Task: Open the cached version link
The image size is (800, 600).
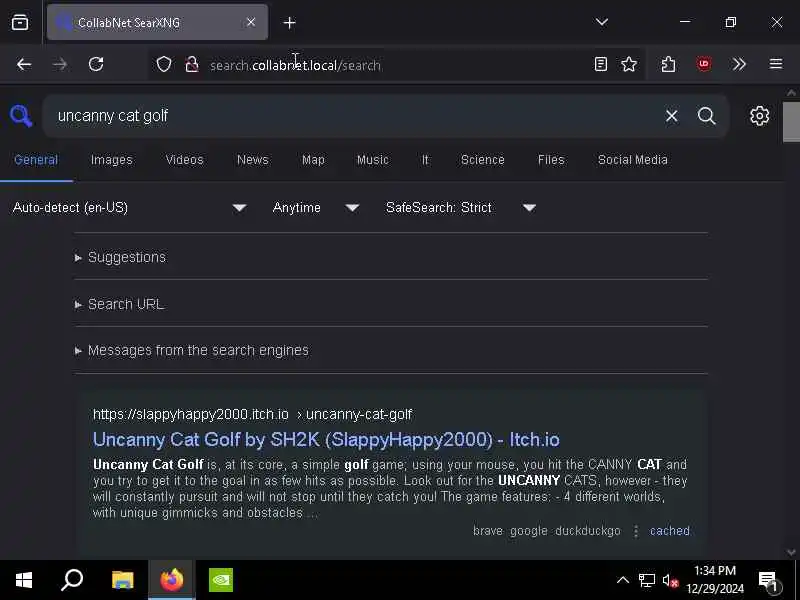Action: pos(670,531)
